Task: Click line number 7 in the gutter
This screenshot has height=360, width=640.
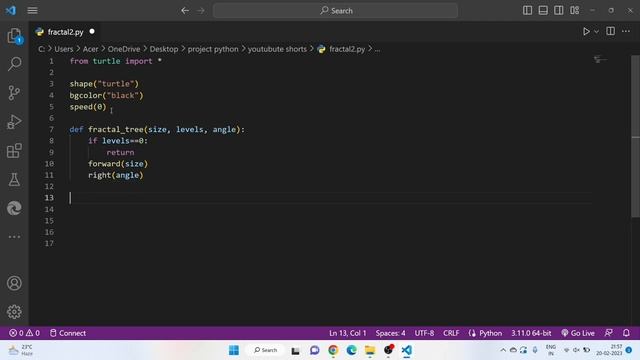Action: point(51,129)
